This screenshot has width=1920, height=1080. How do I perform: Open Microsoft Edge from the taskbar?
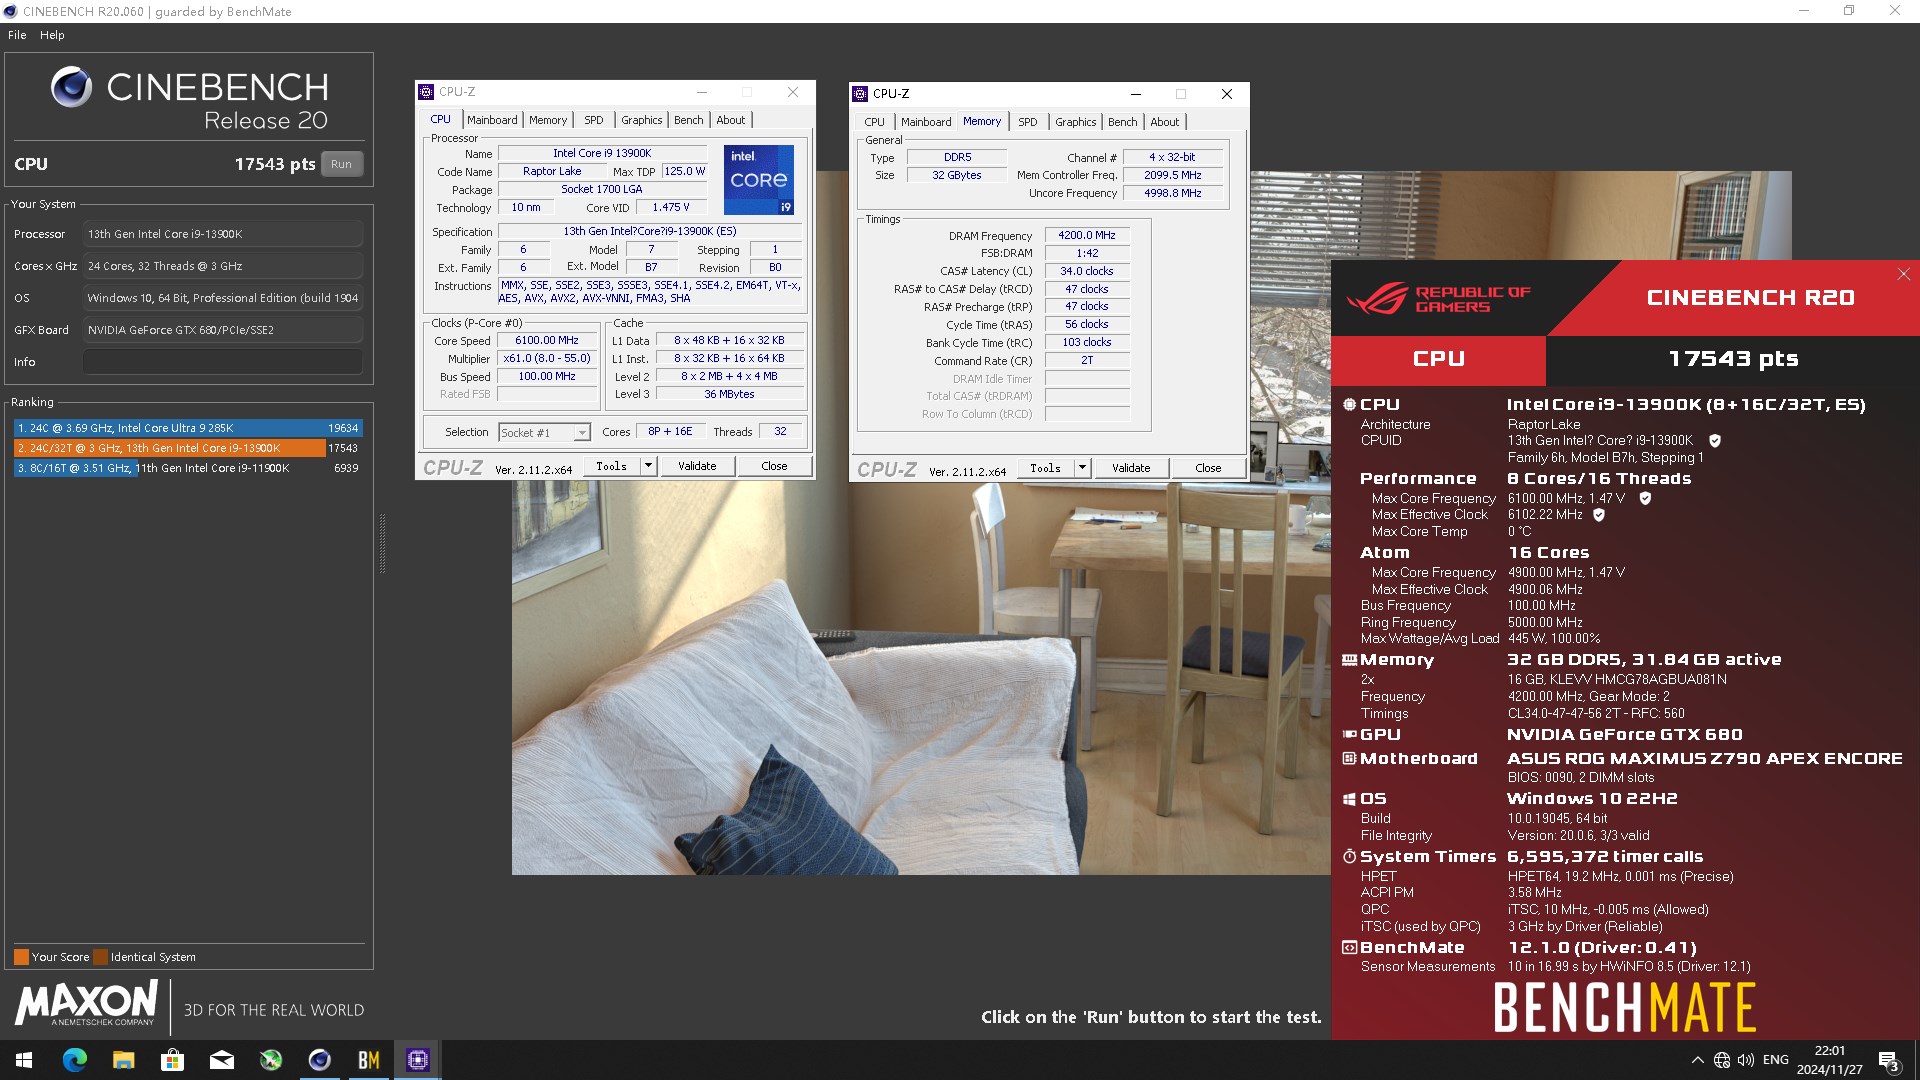click(74, 1060)
